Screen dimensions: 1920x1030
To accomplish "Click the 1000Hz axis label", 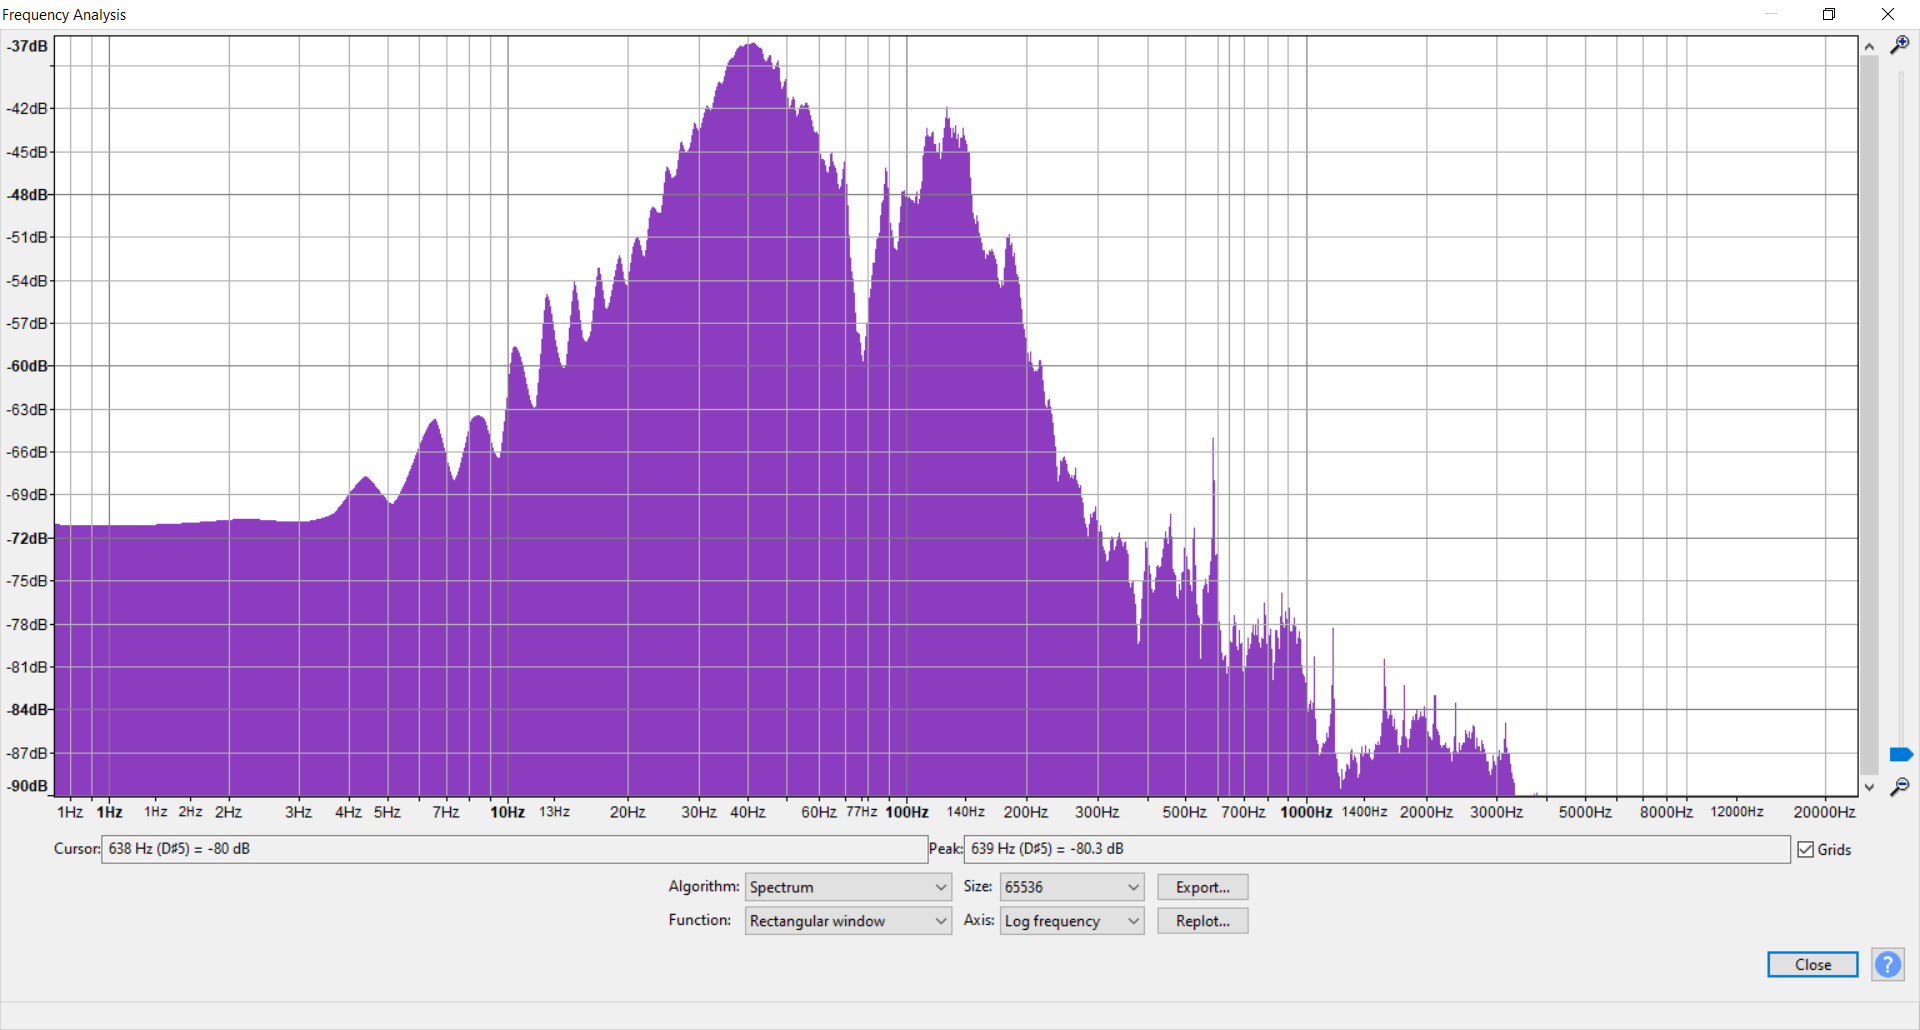I will (1306, 812).
